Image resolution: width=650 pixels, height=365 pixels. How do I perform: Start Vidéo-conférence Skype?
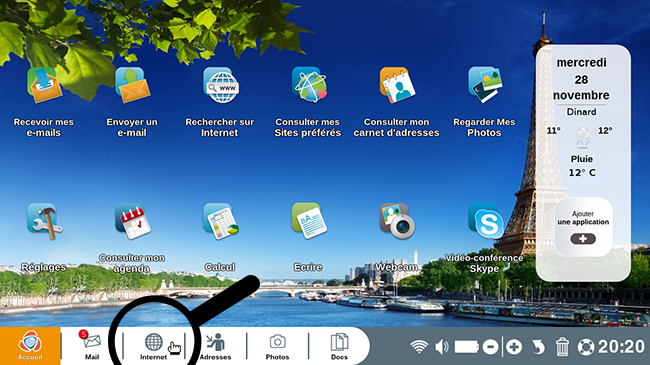(x=485, y=221)
